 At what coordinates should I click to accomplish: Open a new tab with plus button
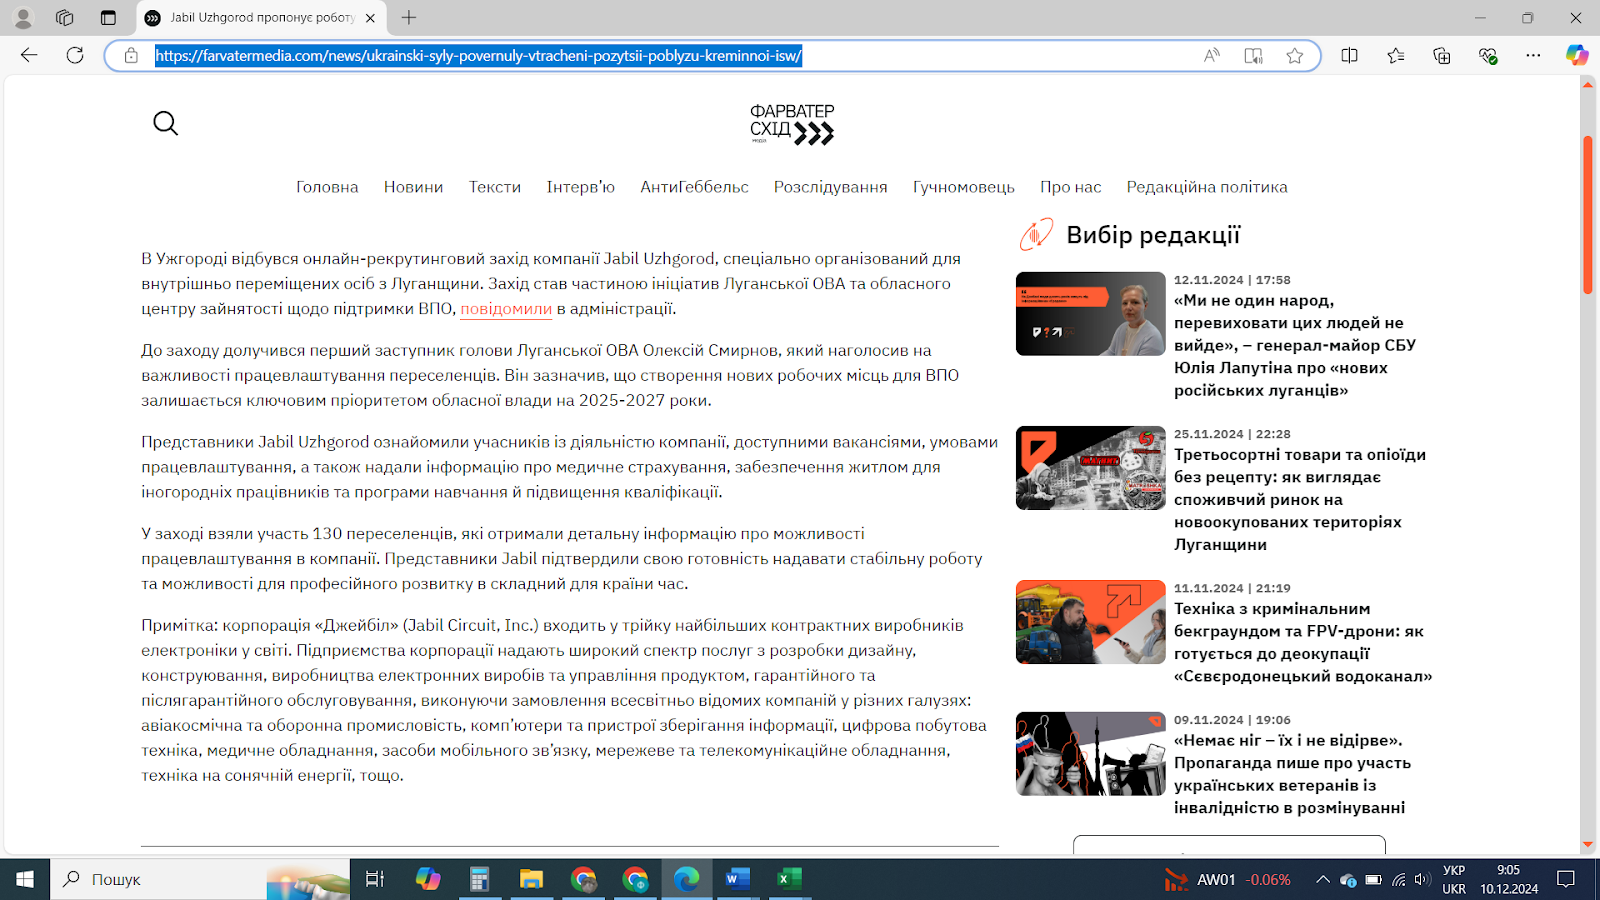(409, 18)
